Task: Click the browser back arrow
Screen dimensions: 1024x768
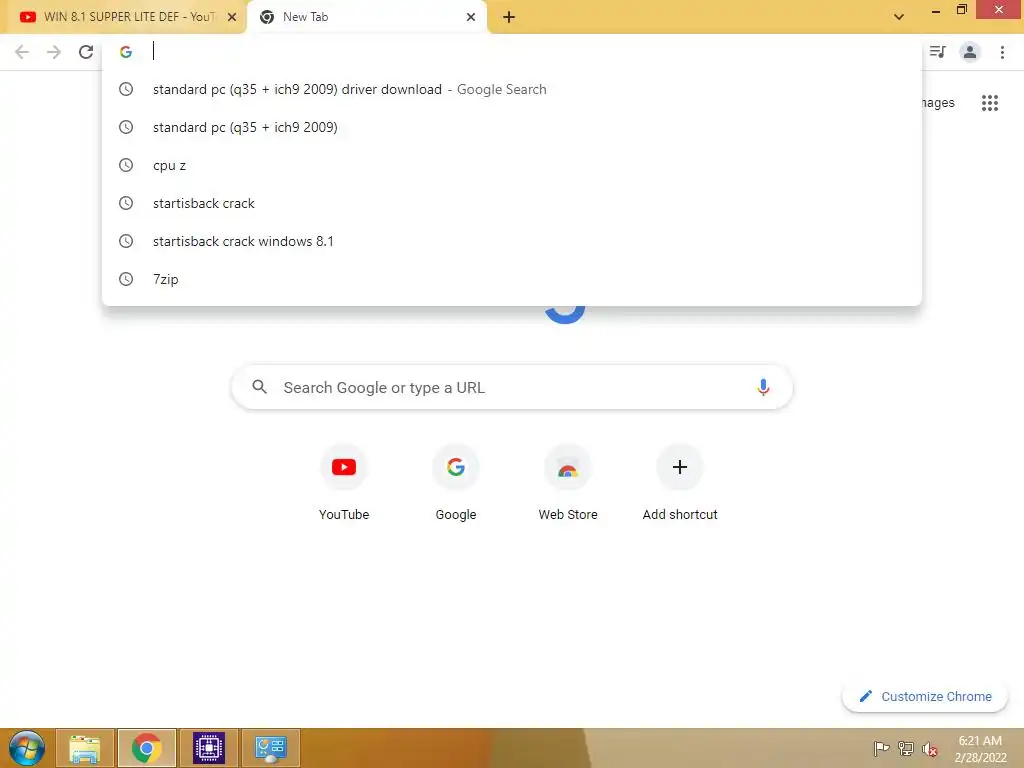Action: [x=22, y=52]
